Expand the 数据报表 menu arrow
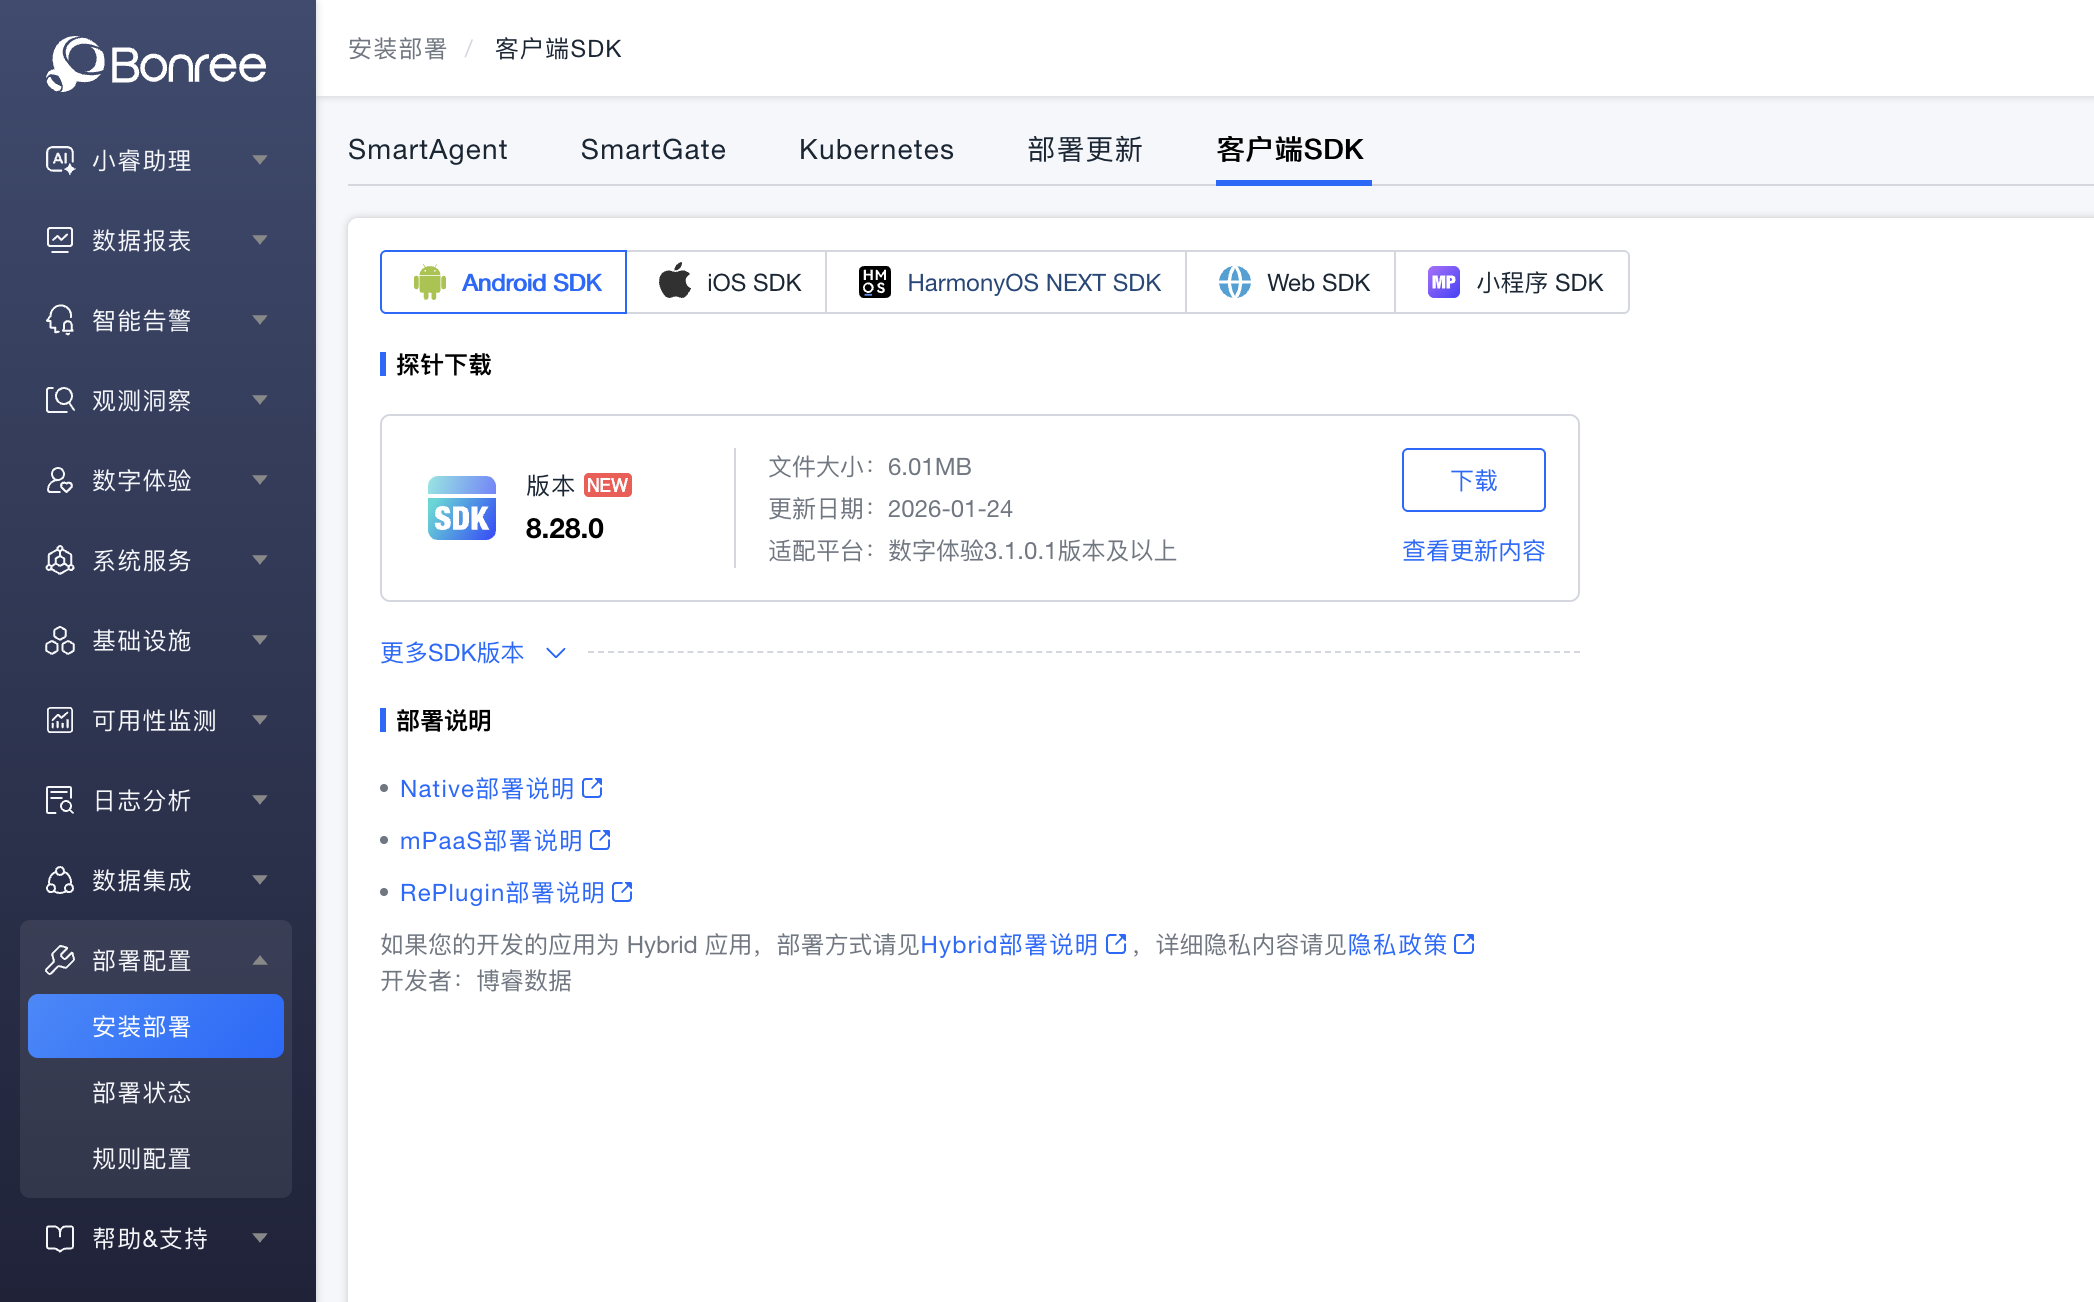The width and height of the screenshot is (2094, 1302). (260, 240)
